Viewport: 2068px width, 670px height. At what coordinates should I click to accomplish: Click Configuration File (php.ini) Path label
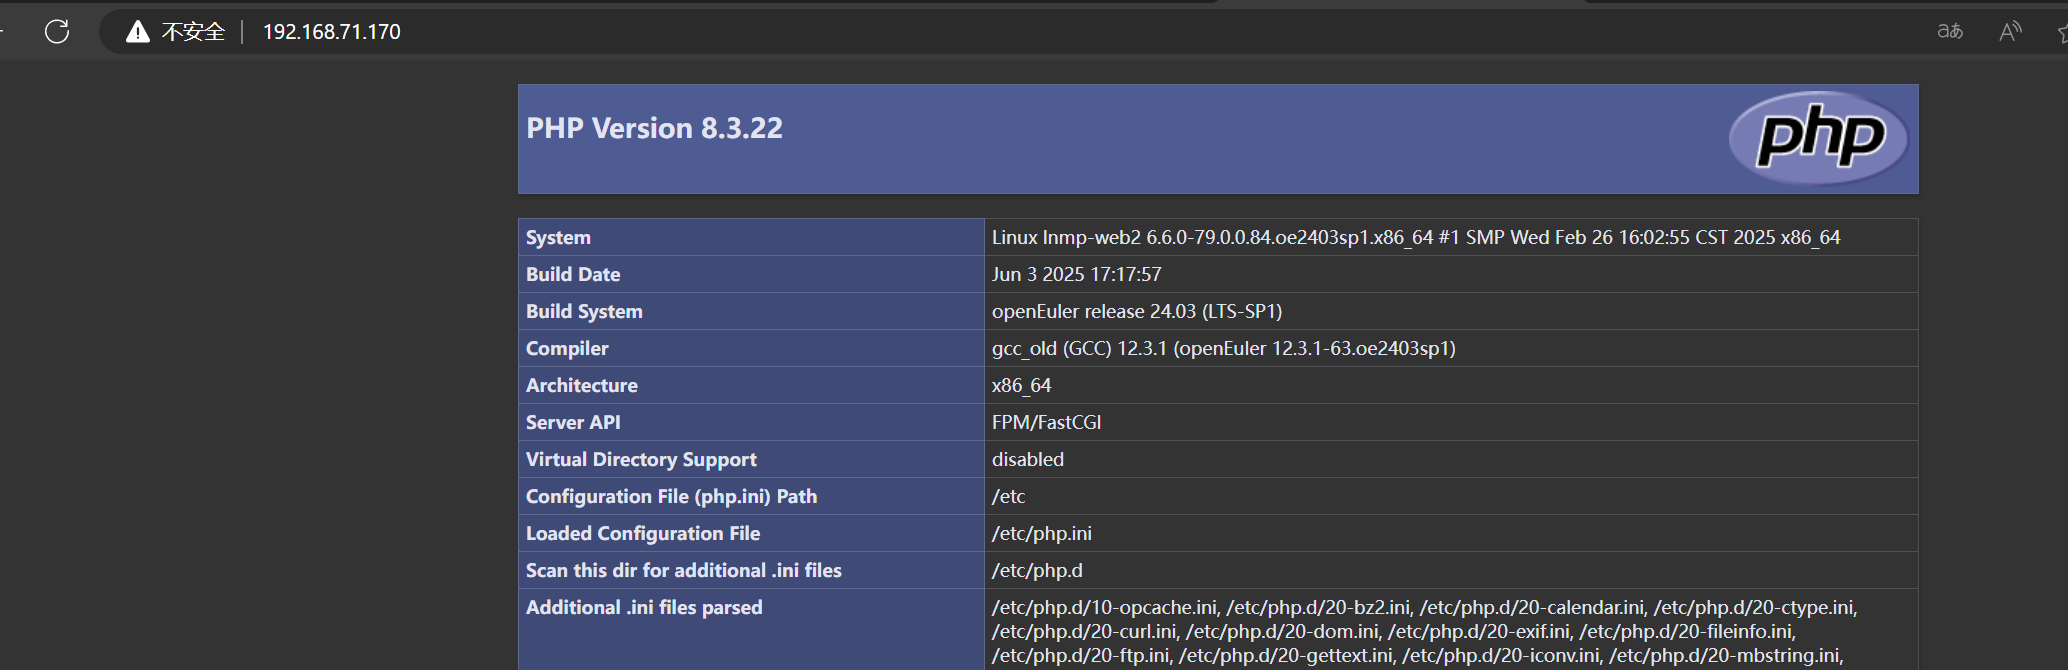672,496
